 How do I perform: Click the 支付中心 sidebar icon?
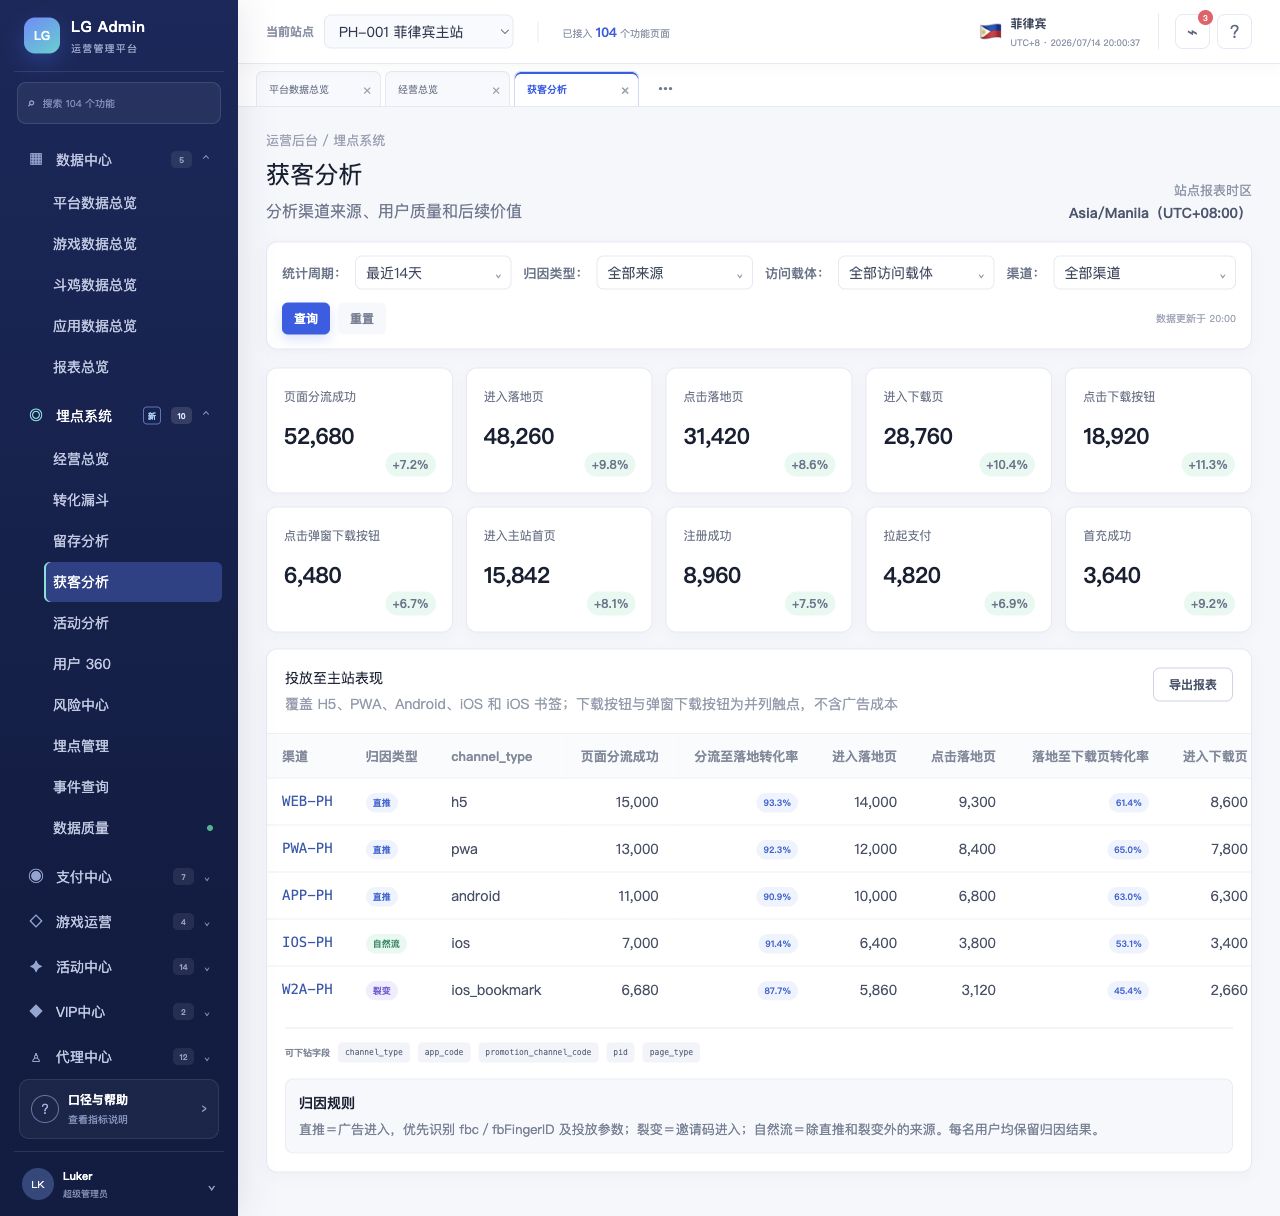click(36, 876)
